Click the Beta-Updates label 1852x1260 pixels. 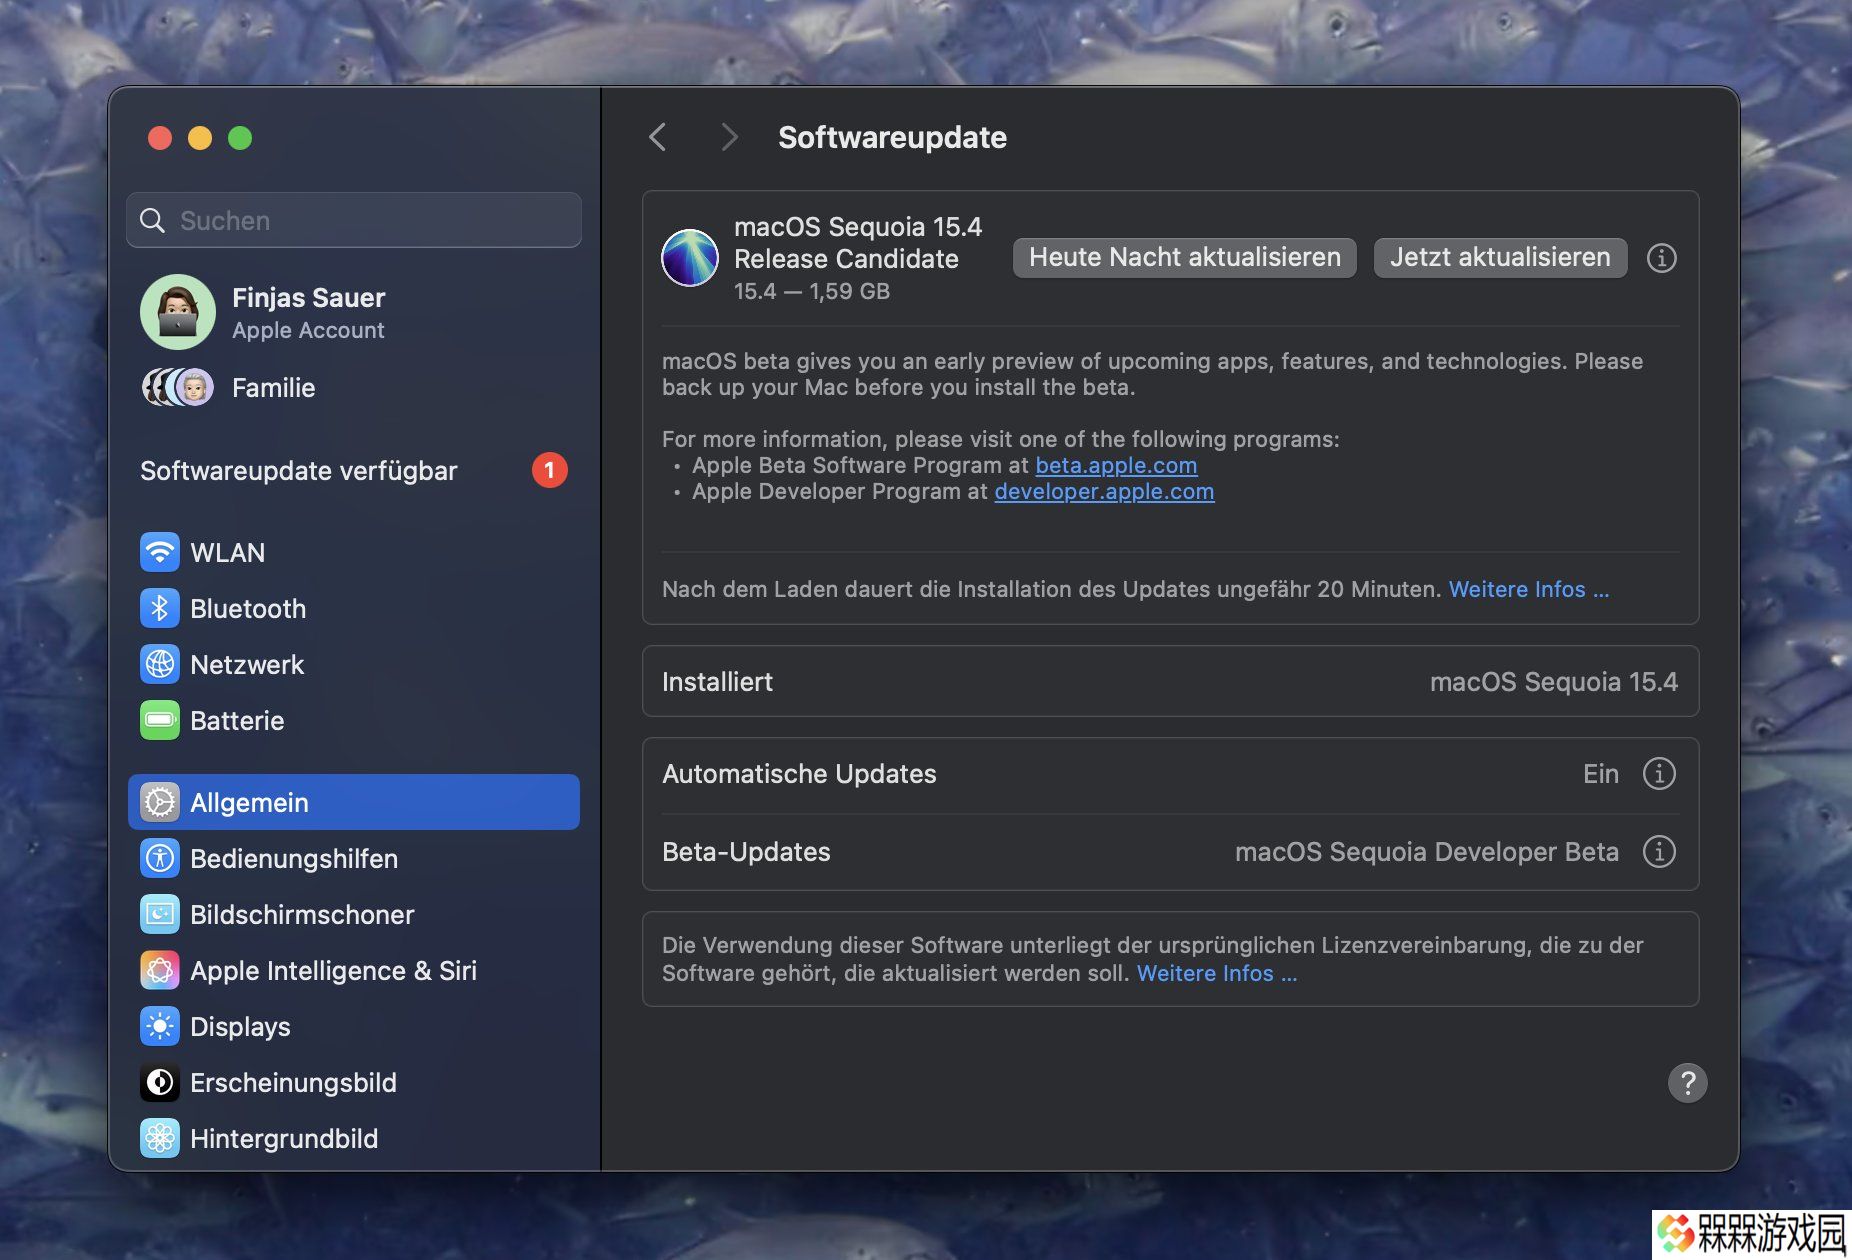coord(746,851)
